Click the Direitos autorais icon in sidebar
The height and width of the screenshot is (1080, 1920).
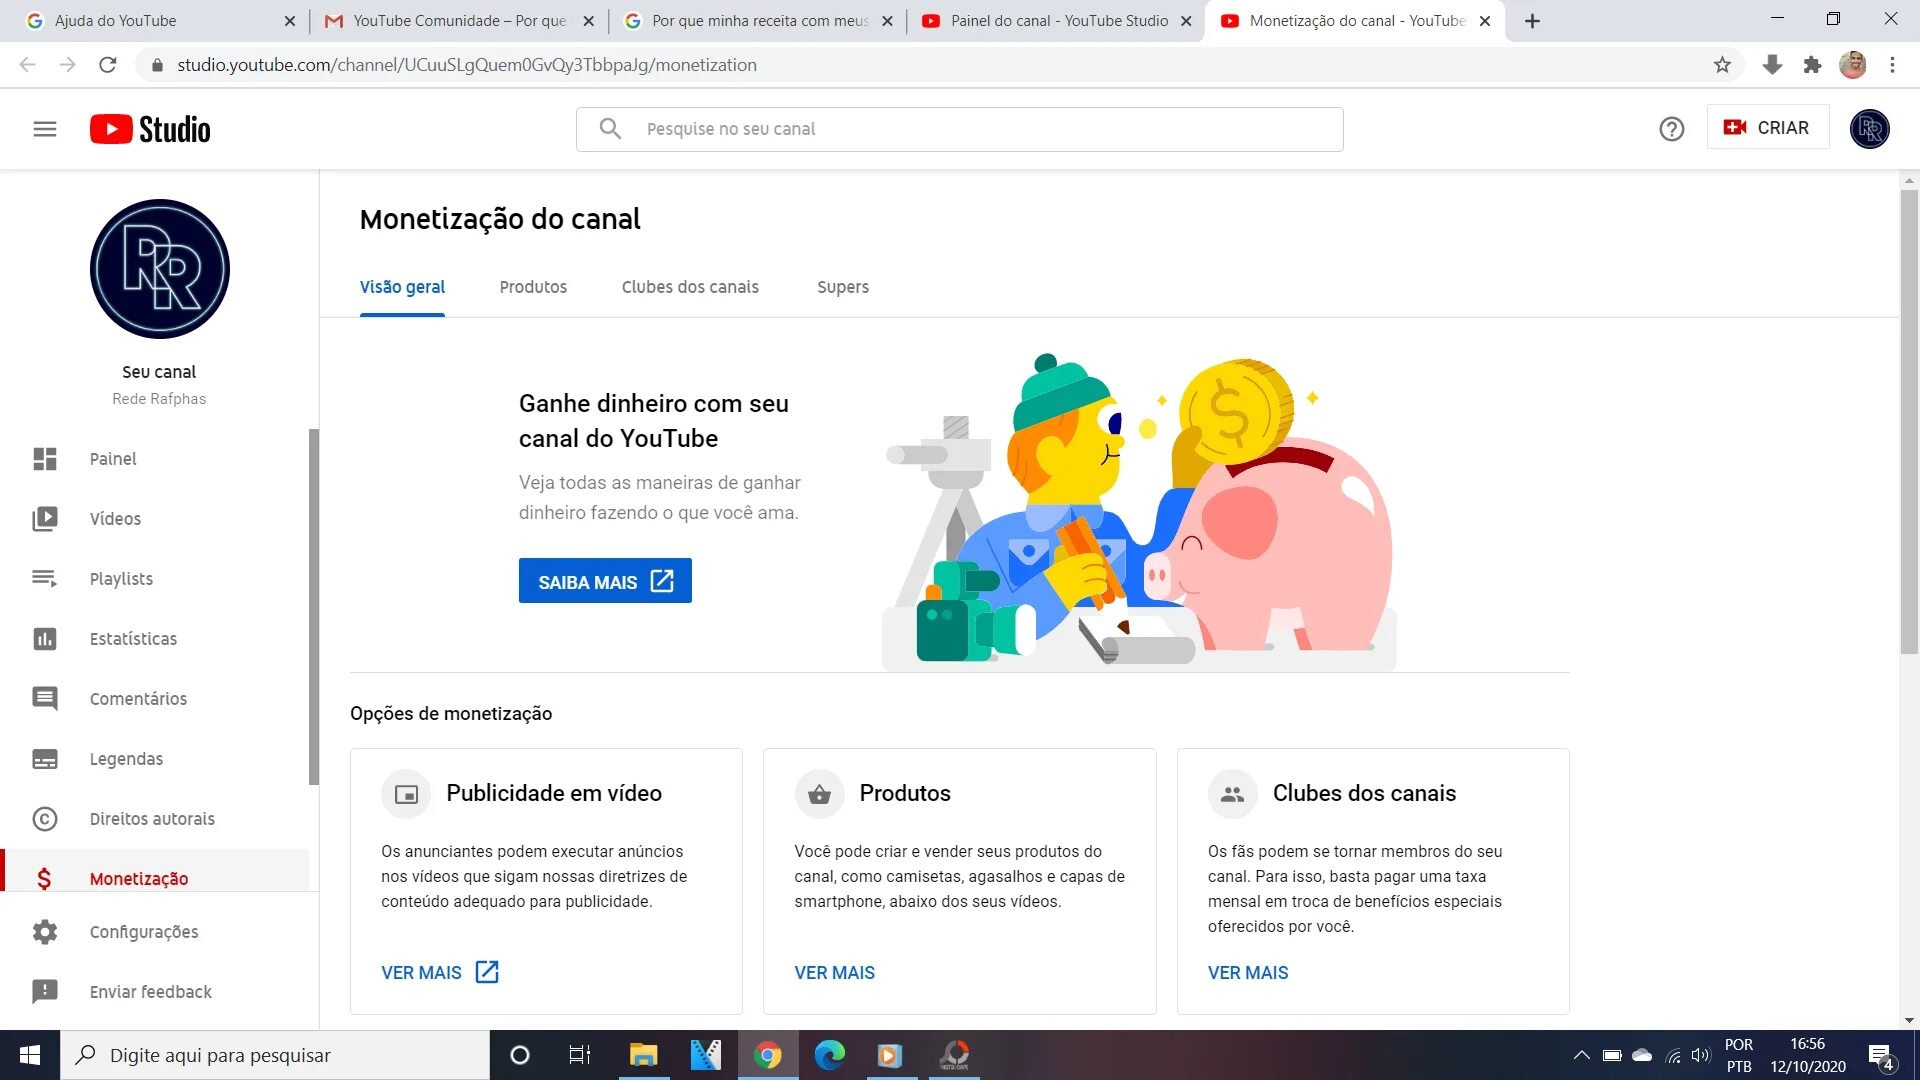[45, 818]
